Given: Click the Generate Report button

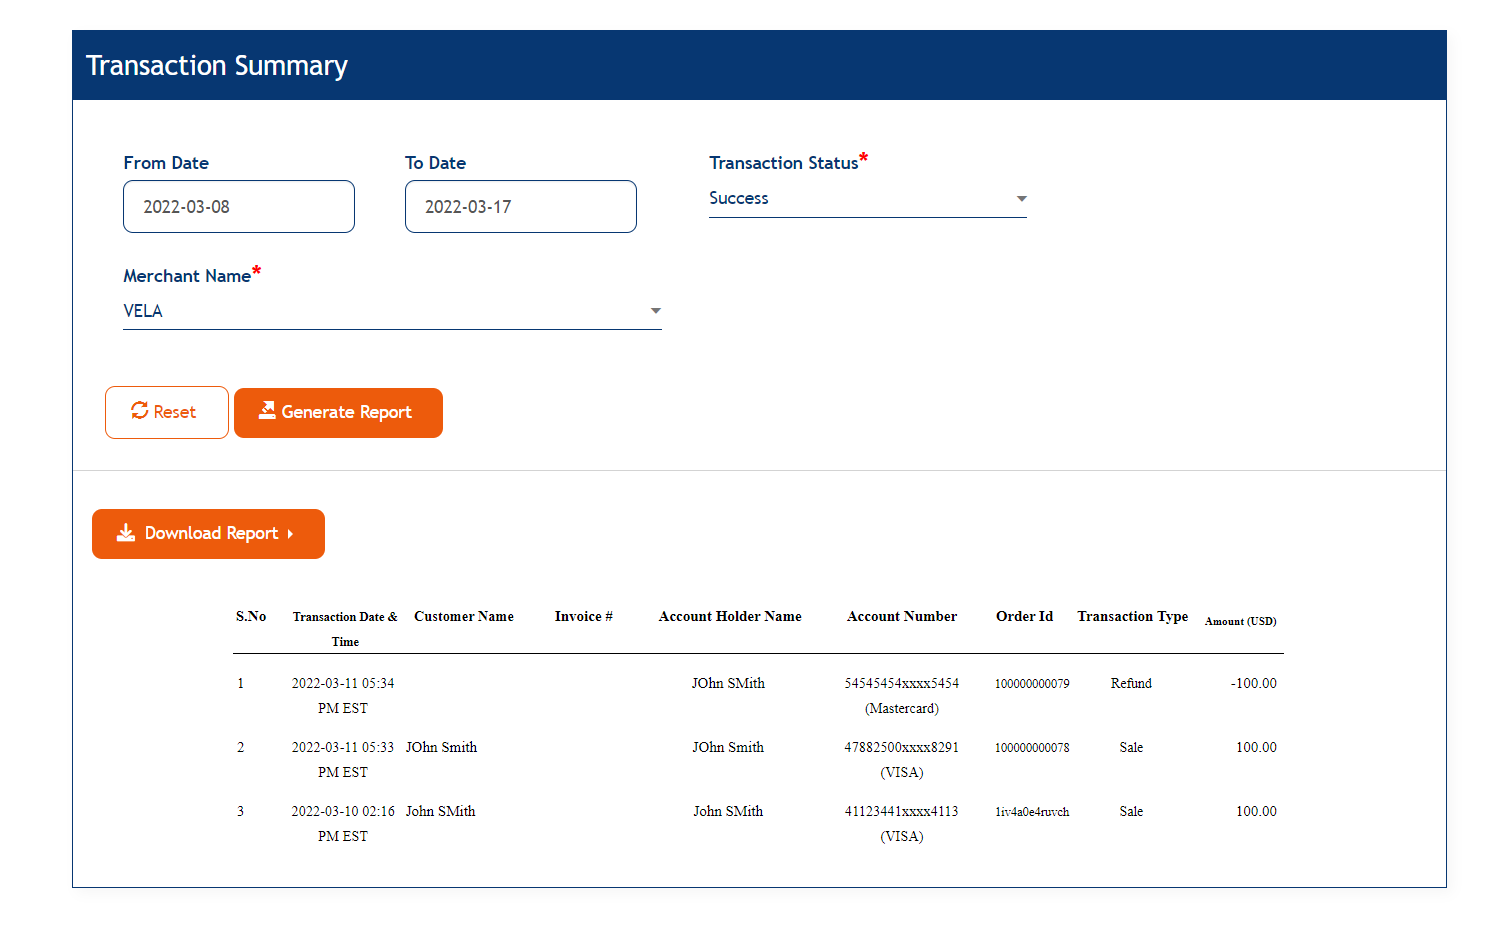Looking at the screenshot, I should [x=338, y=412].
